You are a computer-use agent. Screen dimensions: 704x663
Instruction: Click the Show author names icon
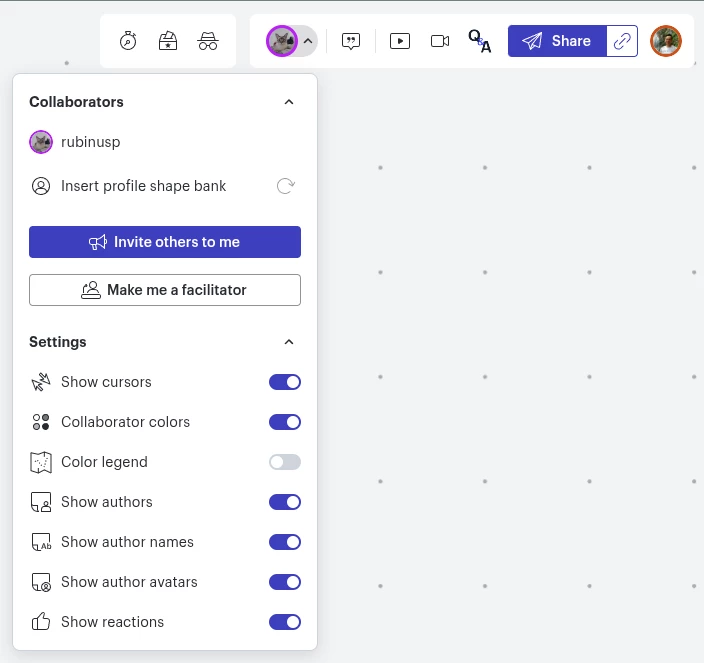41,542
